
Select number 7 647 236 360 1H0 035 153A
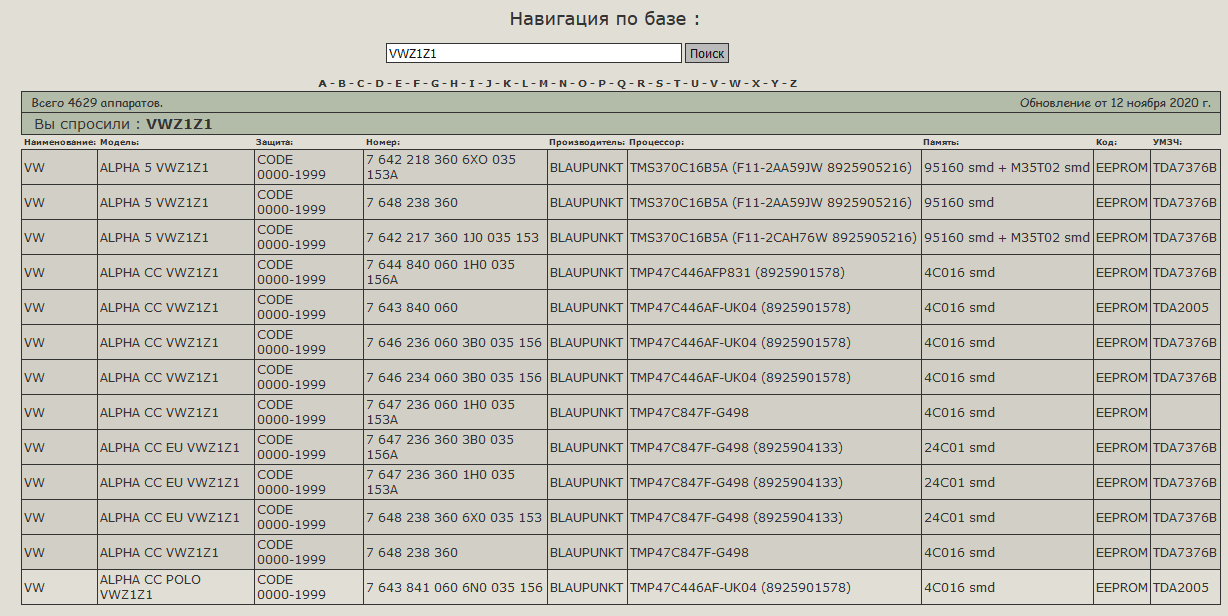pos(455,482)
